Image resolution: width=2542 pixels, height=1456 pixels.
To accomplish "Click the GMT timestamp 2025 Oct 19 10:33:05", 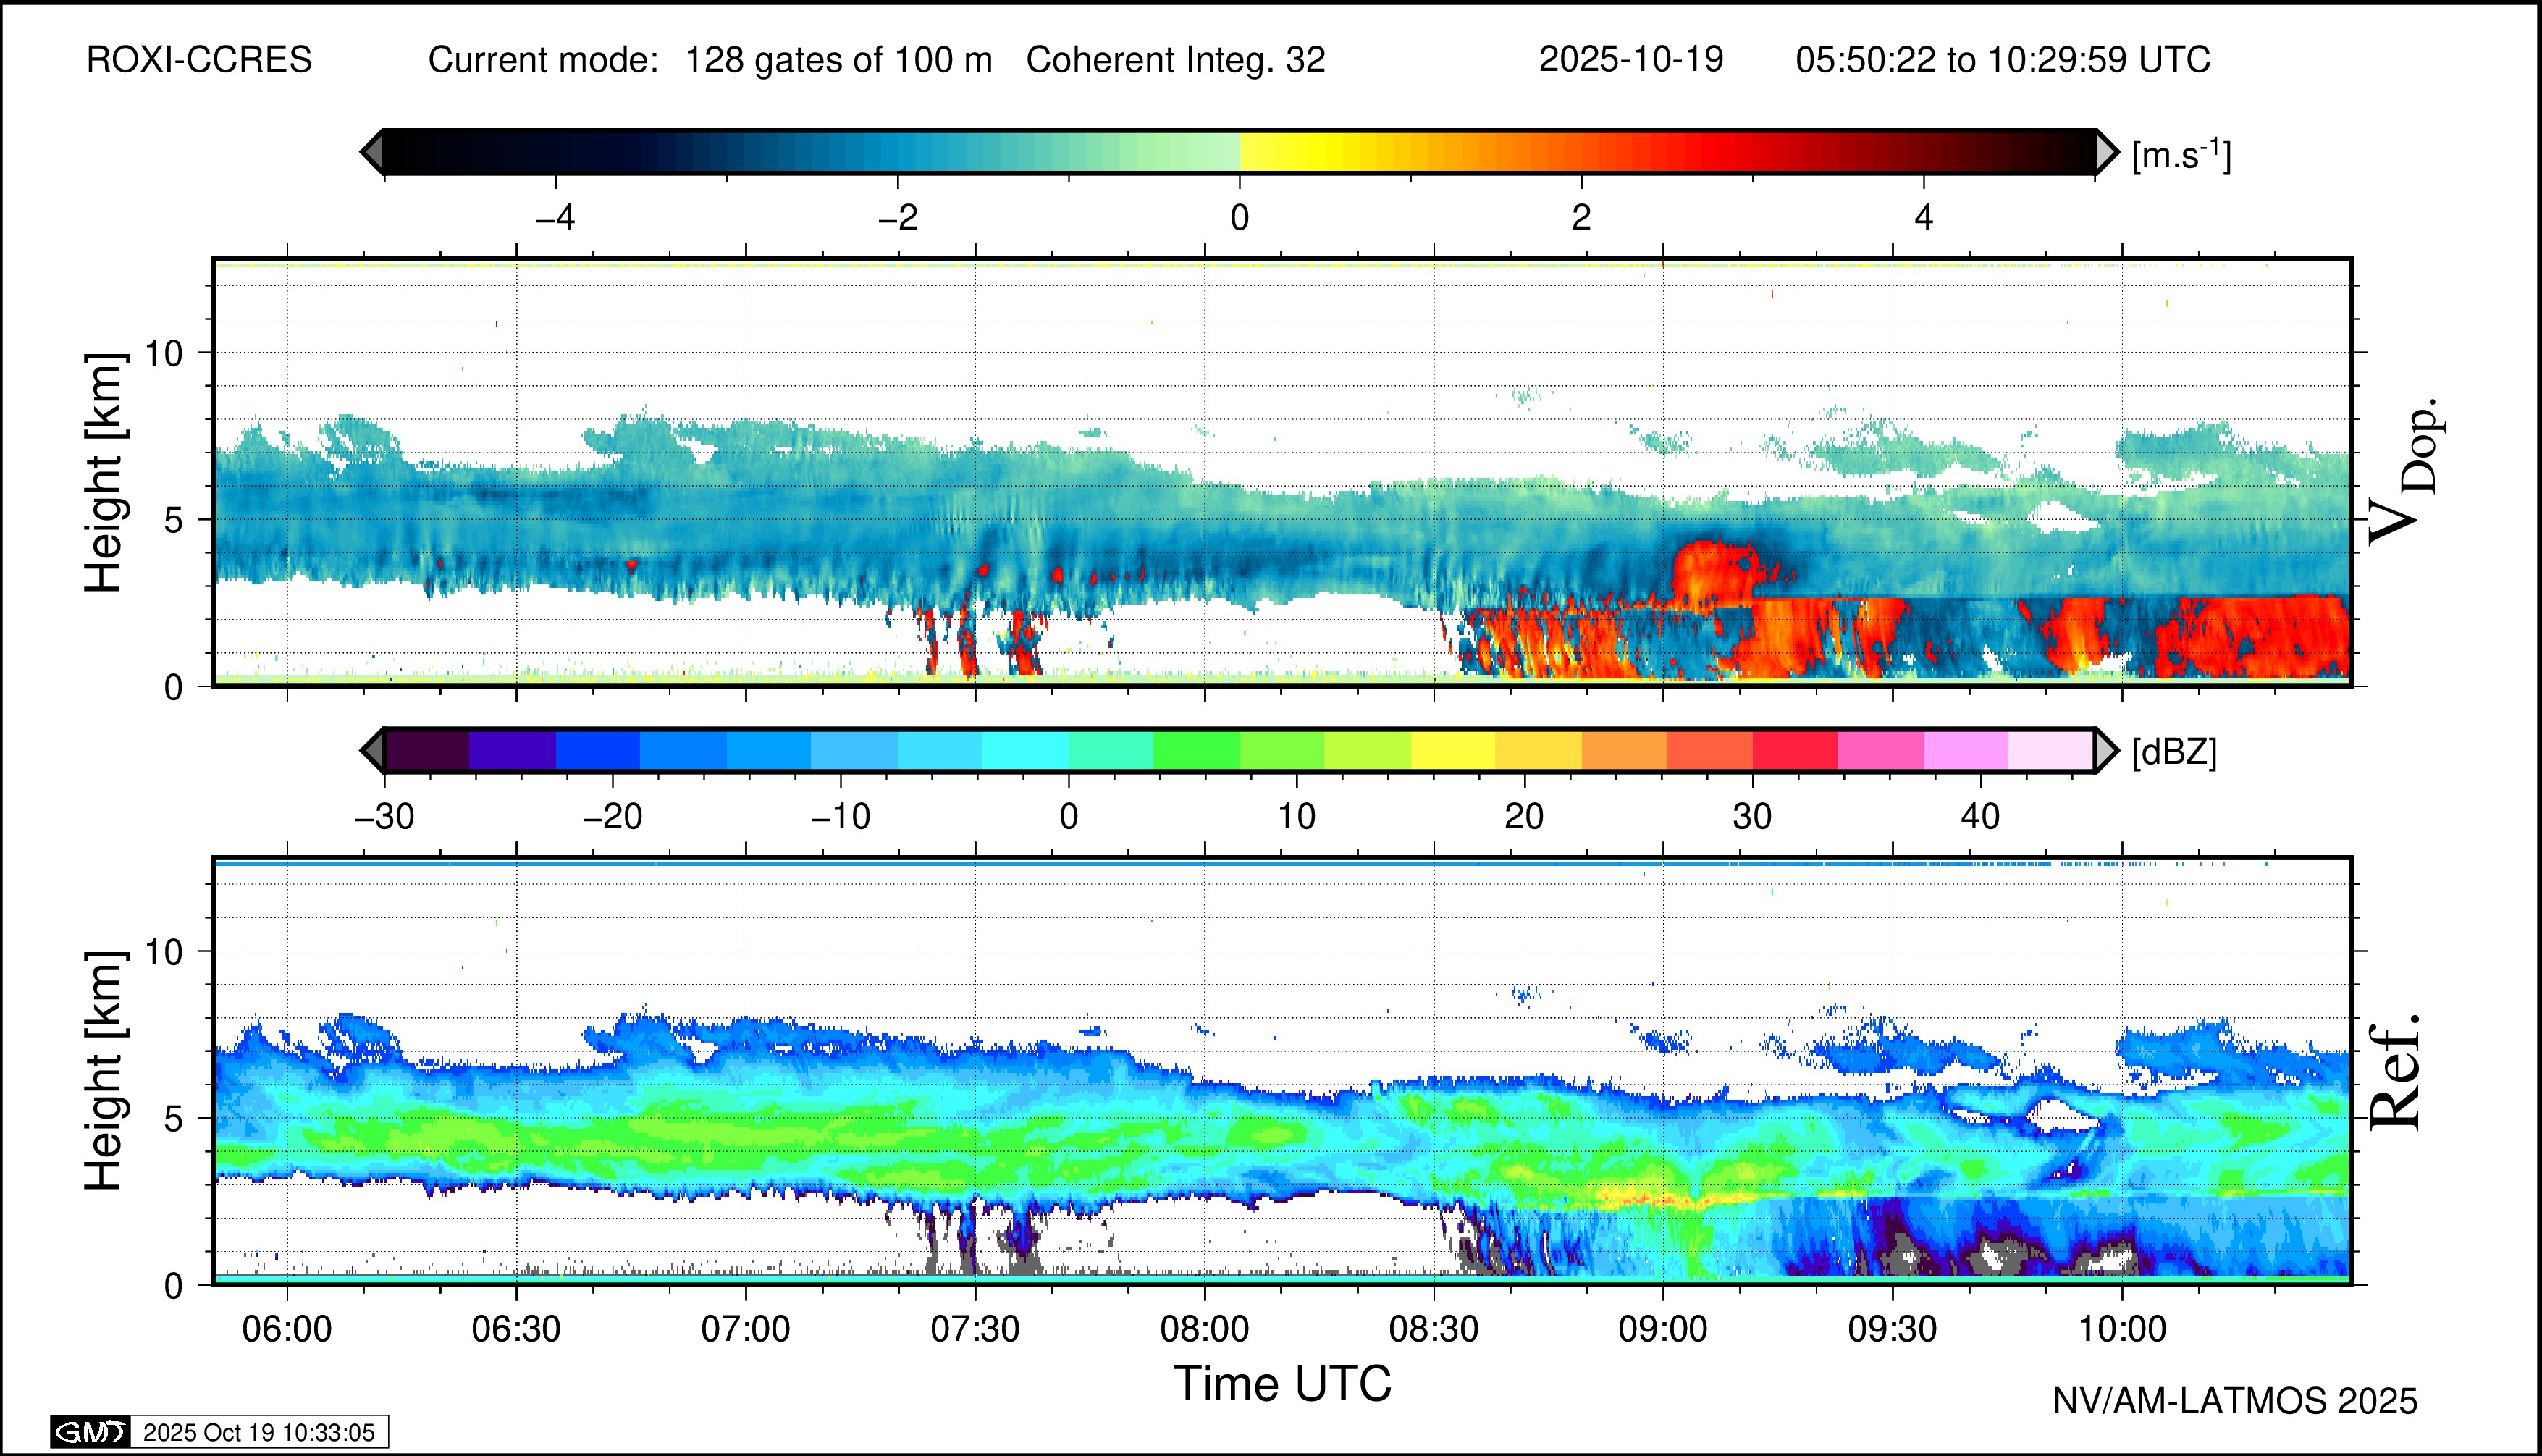I will 258,1433.
